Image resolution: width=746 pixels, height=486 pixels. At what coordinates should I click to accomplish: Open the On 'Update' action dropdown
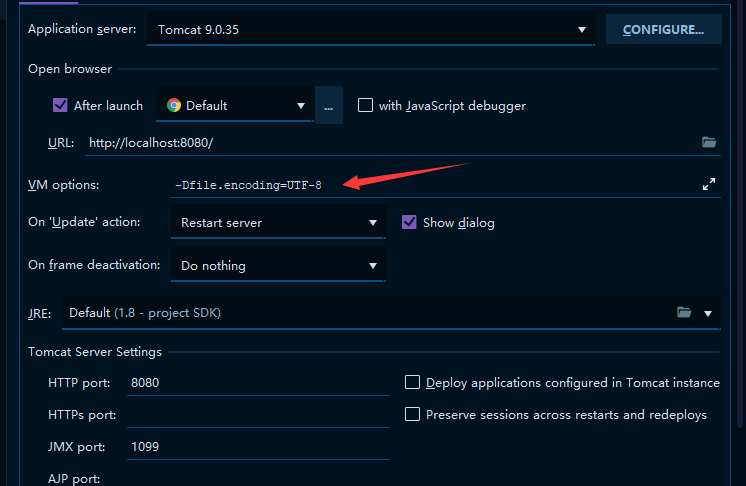point(278,222)
